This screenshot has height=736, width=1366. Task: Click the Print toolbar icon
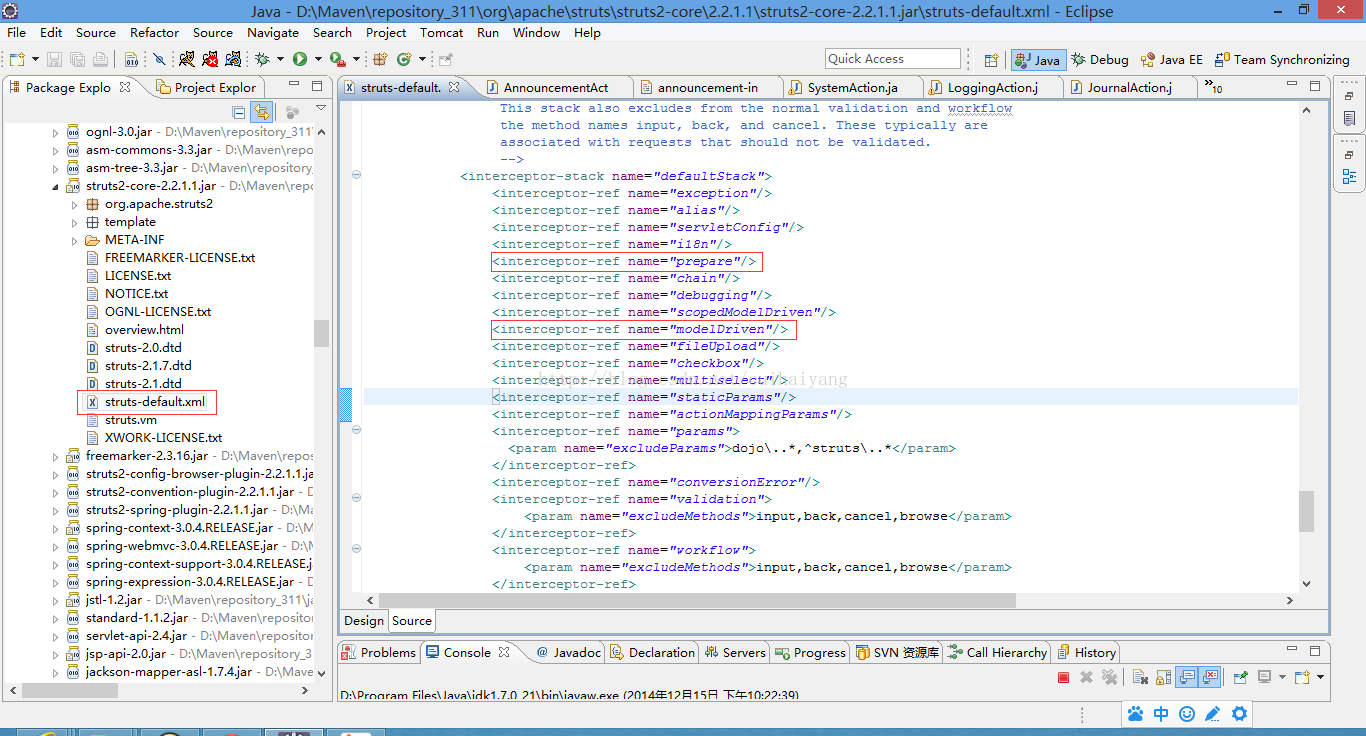[100, 59]
